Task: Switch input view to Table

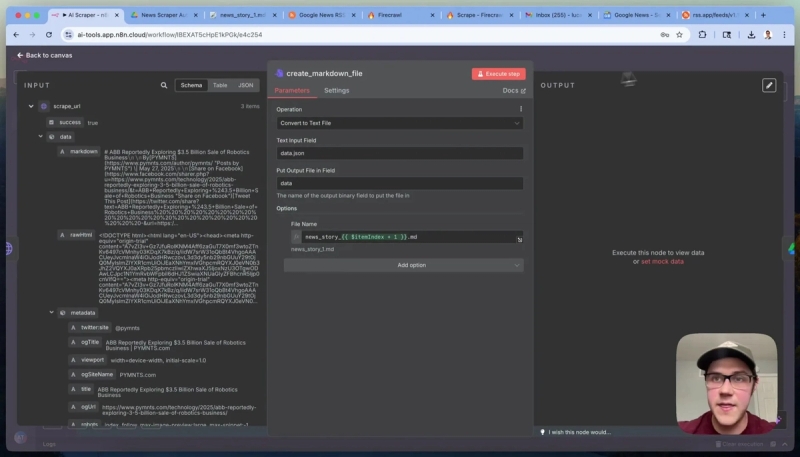Action: pos(220,85)
